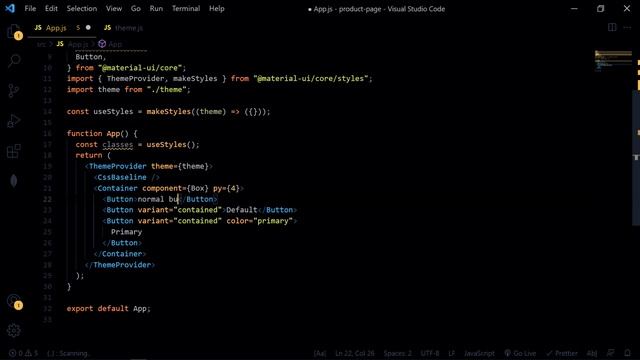This screenshot has height=360, width=640.
Task: Click makeStyles call on line 14
Action: coord(169,111)
